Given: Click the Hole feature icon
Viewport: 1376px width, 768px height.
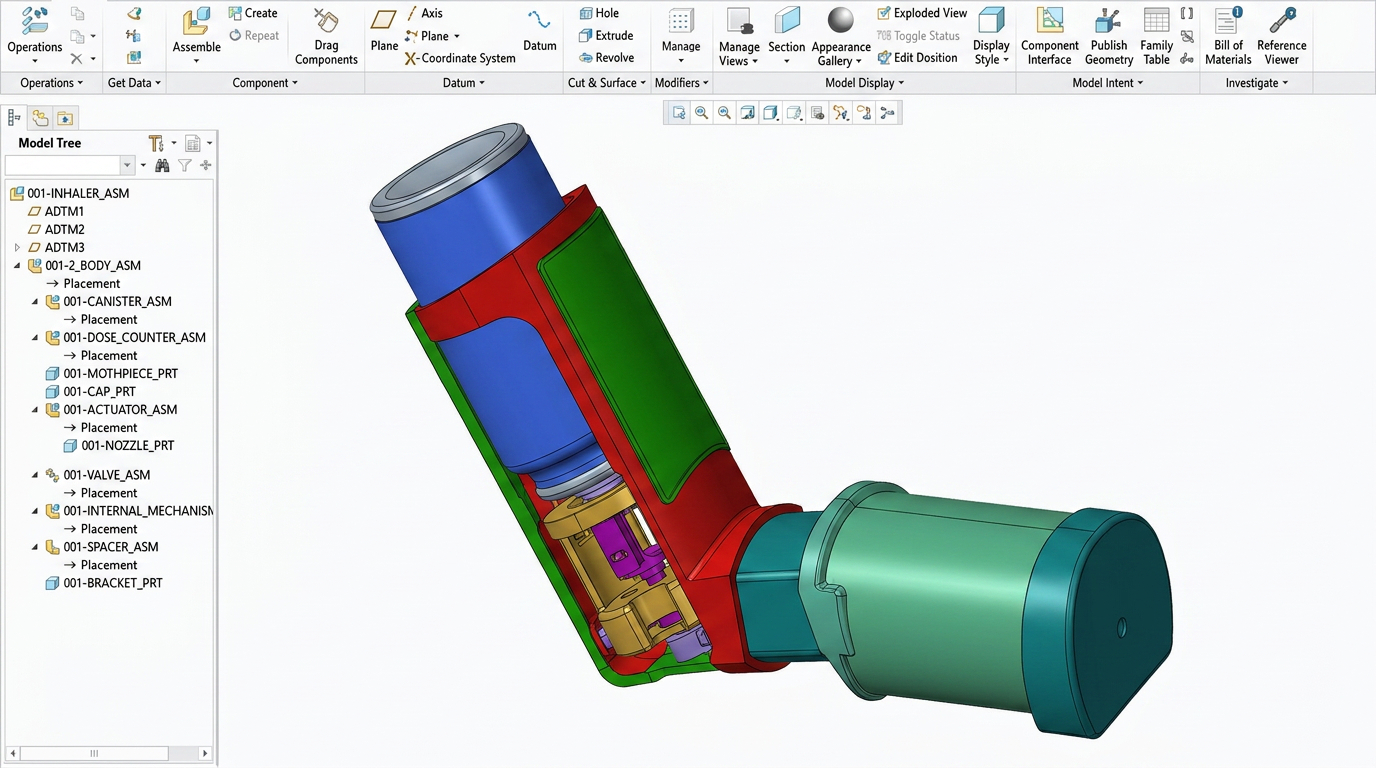Looking at the screenshot, I should coord(587,12).
